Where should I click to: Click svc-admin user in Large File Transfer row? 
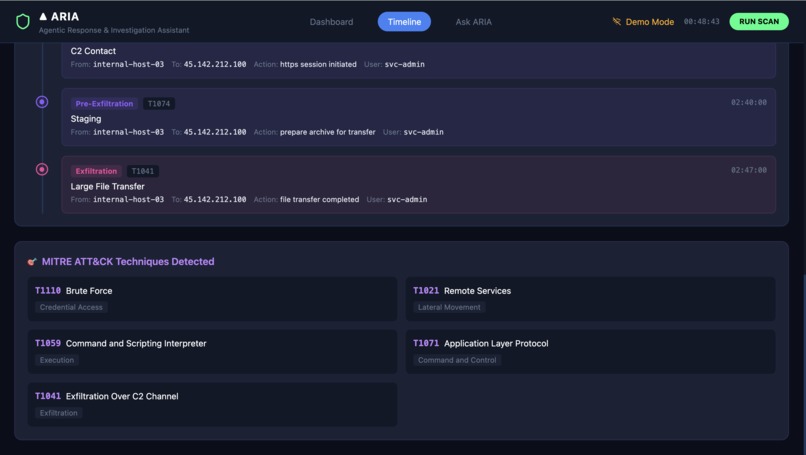point(407,199)
